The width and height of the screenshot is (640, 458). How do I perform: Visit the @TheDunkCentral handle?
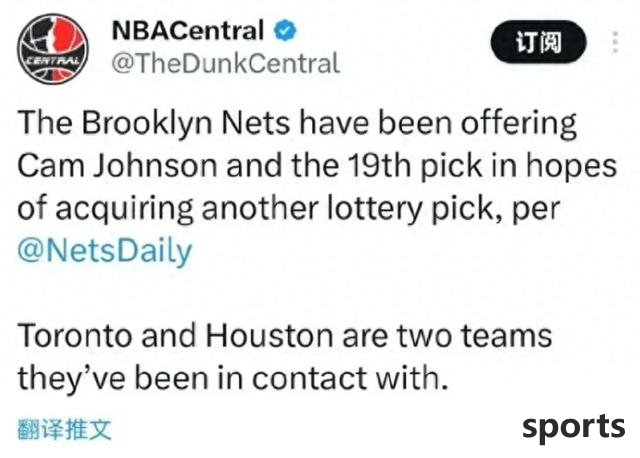click(x=225, y=63)
